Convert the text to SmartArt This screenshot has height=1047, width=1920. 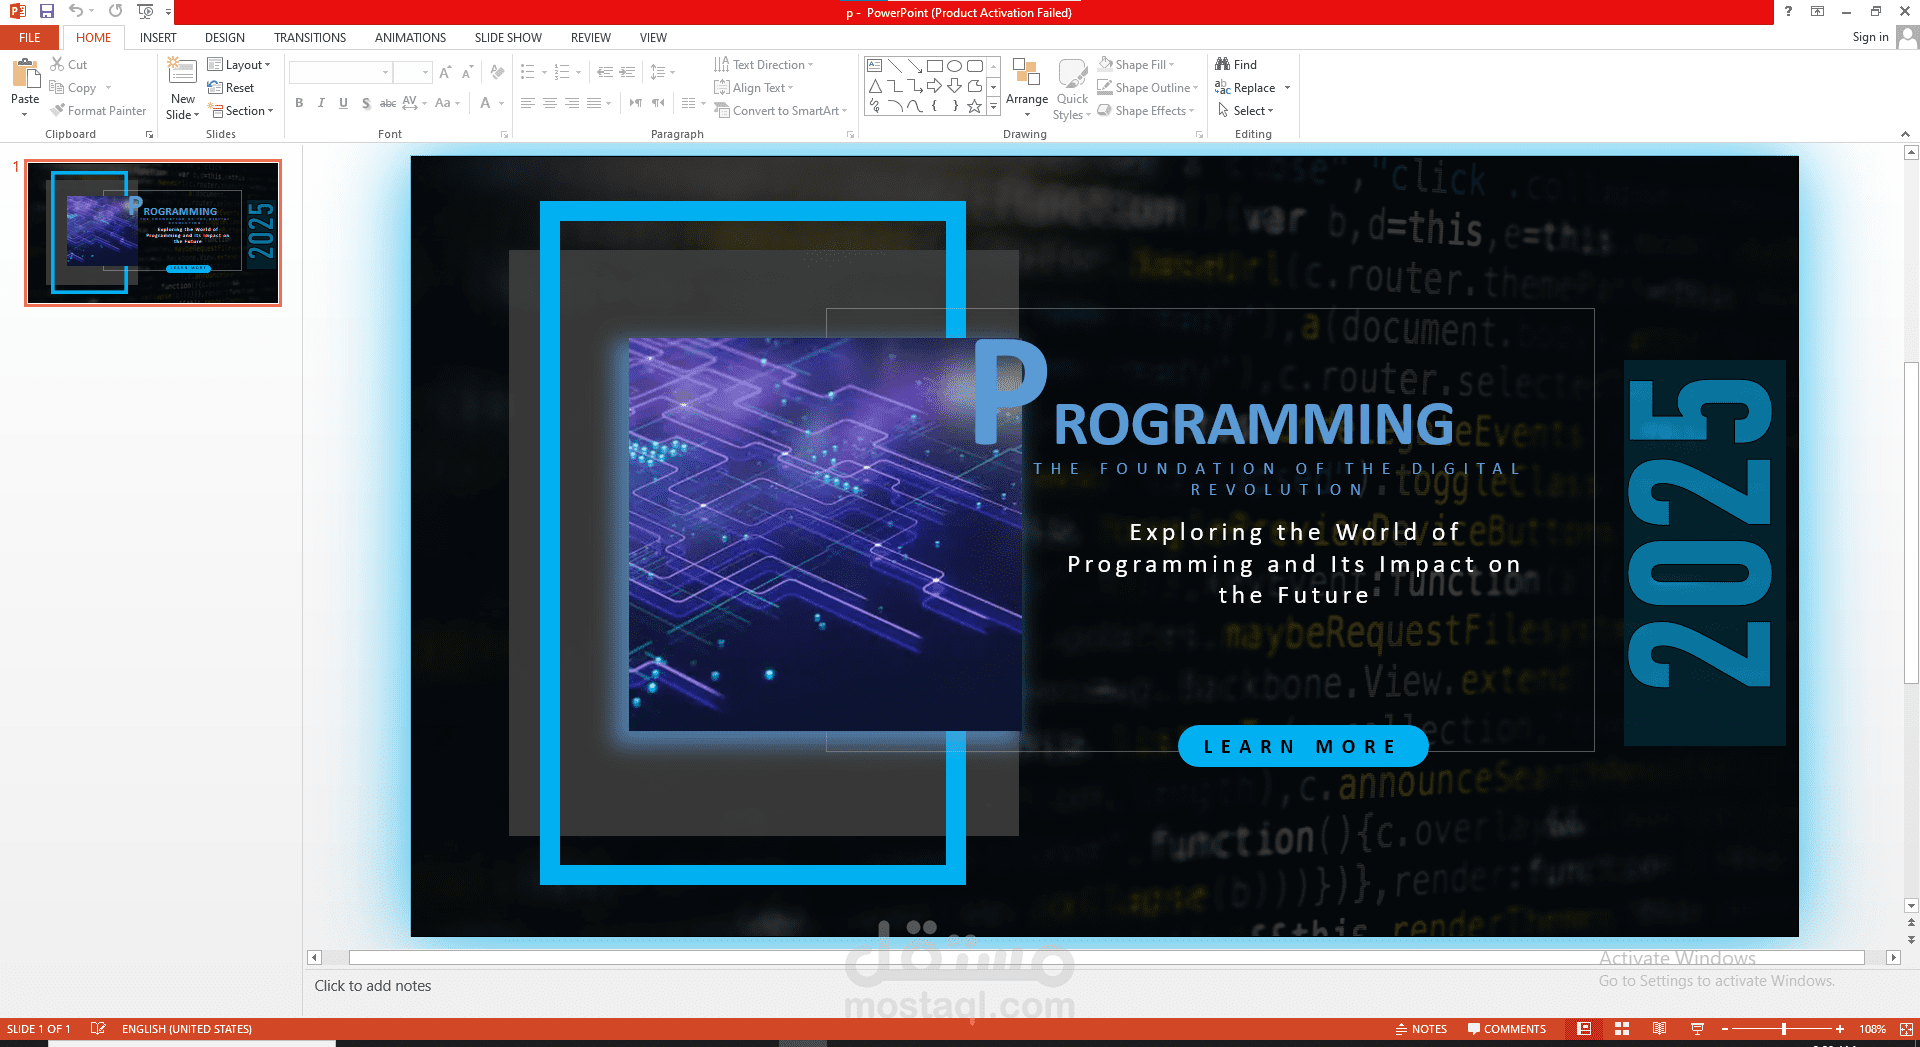coord(780,111)
